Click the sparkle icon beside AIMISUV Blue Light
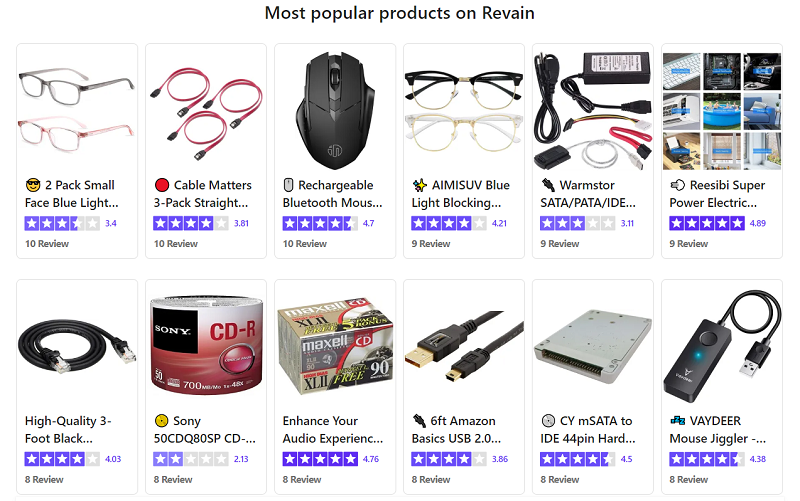The height and width of the screenshot is (501, 800). coord(419,185)
